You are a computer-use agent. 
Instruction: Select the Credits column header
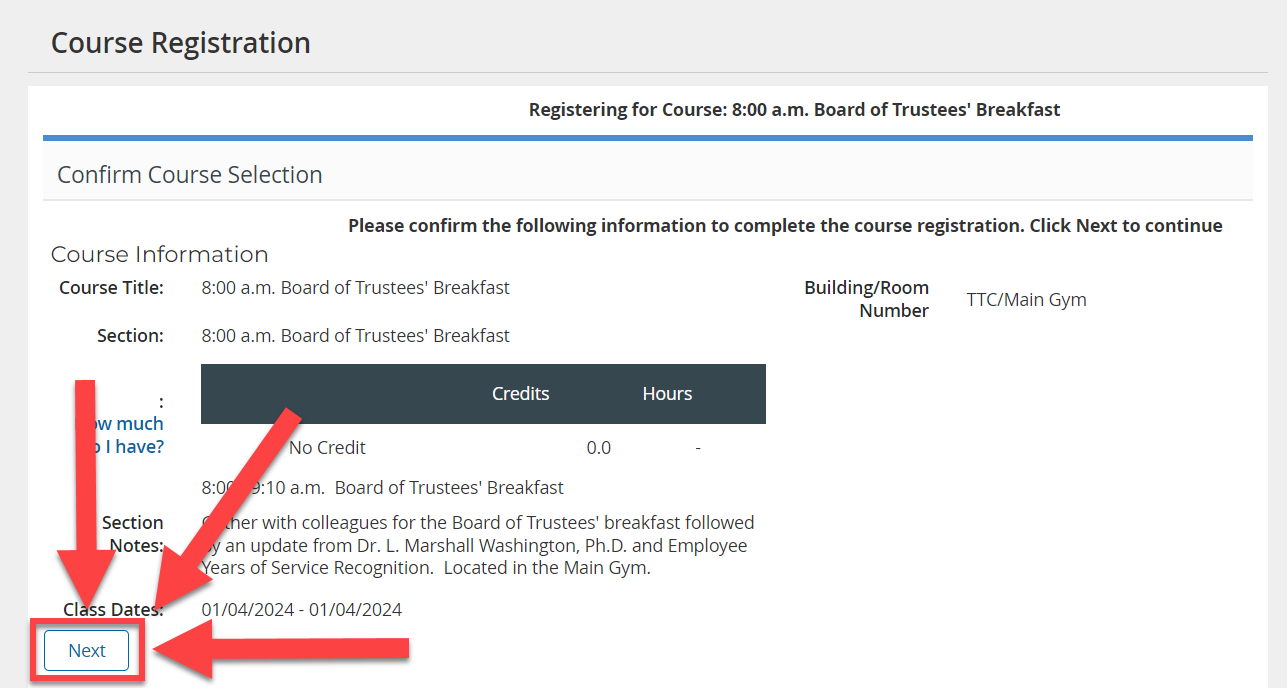pyautogui.click(x=521, y=394)
